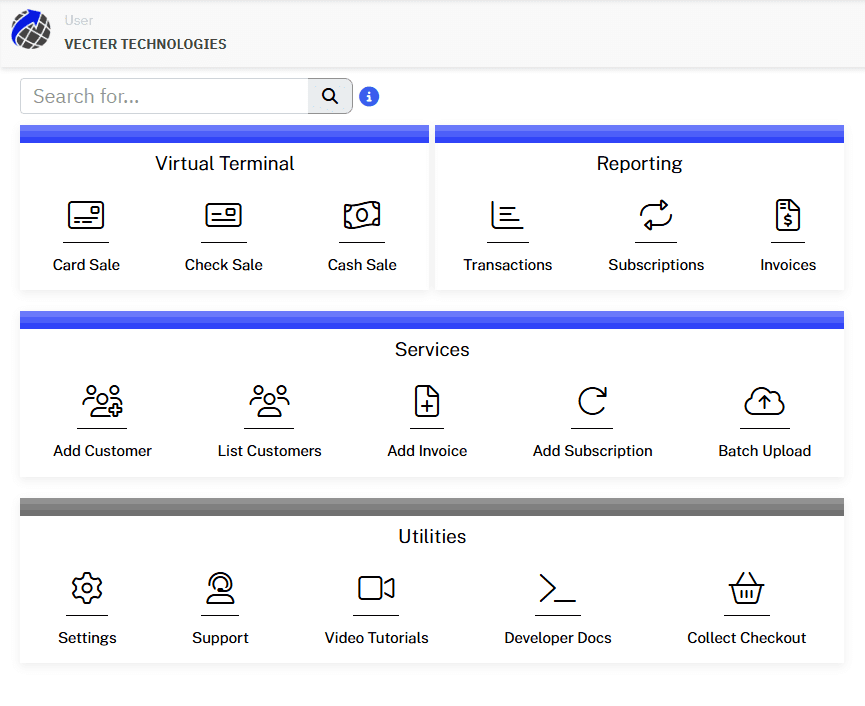Start an Add Subscription
The width and height of the screenshot is (865, 706).
click(592, 402)
